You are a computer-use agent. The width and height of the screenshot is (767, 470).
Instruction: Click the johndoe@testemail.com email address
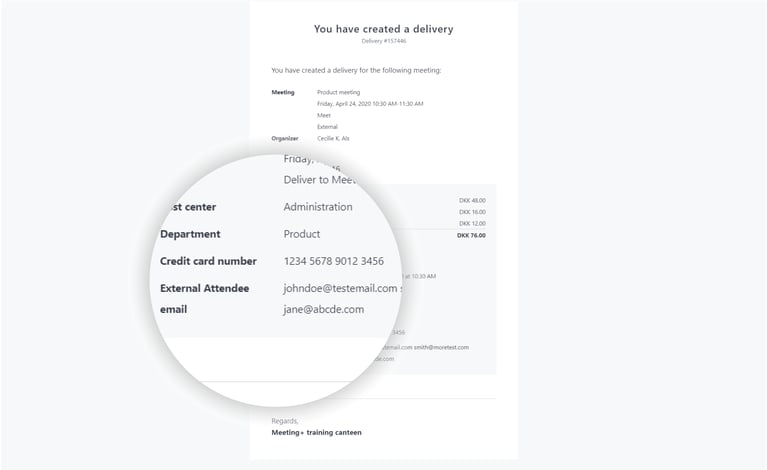pos(339,288)
